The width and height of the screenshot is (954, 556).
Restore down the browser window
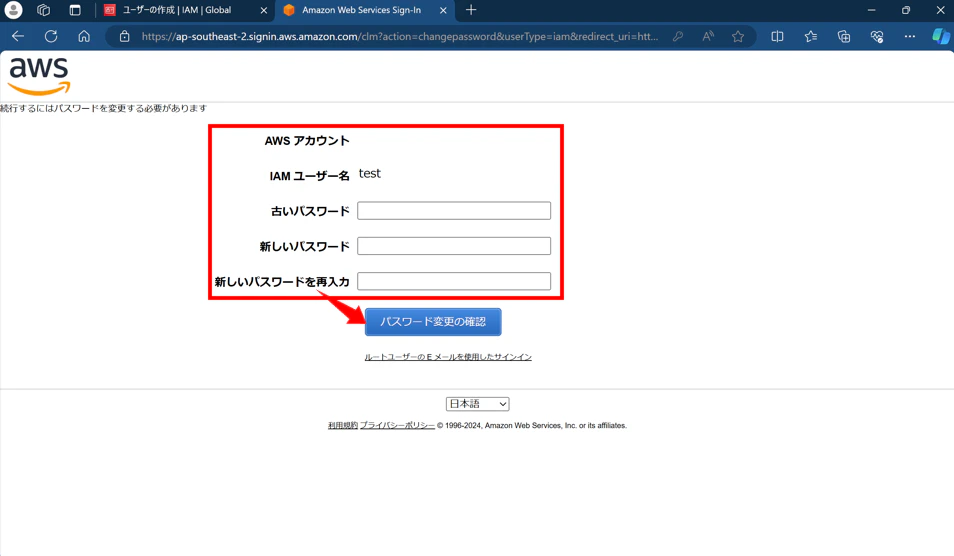[x=906, y=10]
